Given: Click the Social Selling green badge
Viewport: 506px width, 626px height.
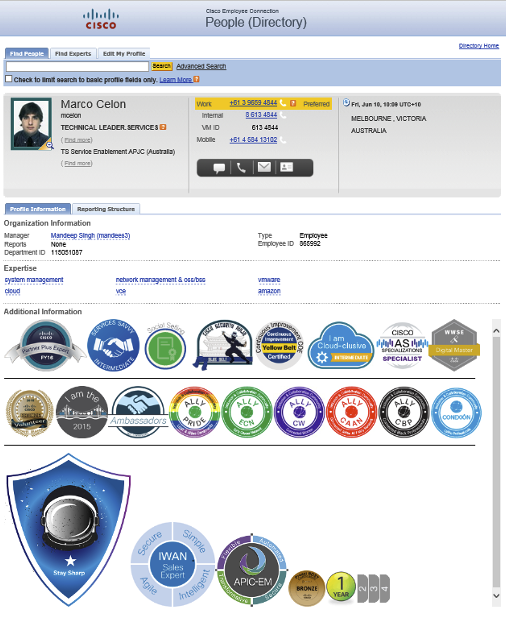Looking at the screenshot, I should tap(165, 346).
